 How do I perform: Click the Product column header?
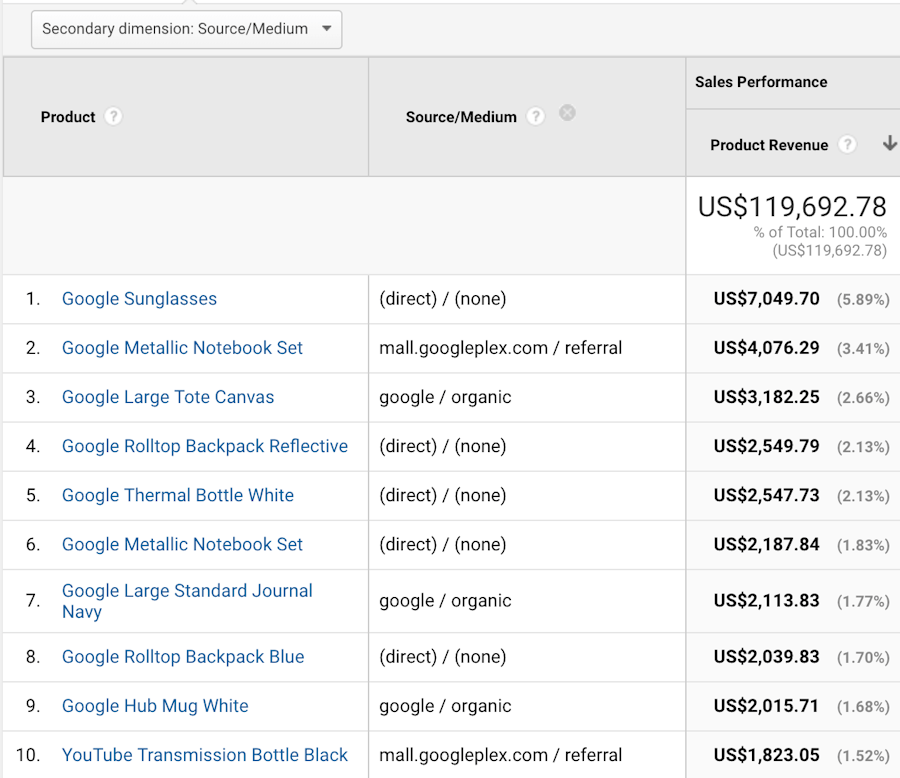point(68,117)
